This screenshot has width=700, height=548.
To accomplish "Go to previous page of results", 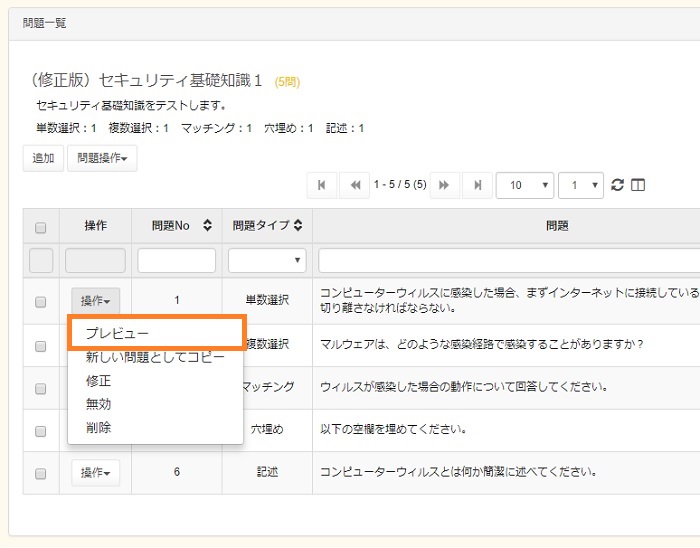I will tap(354, 185).
